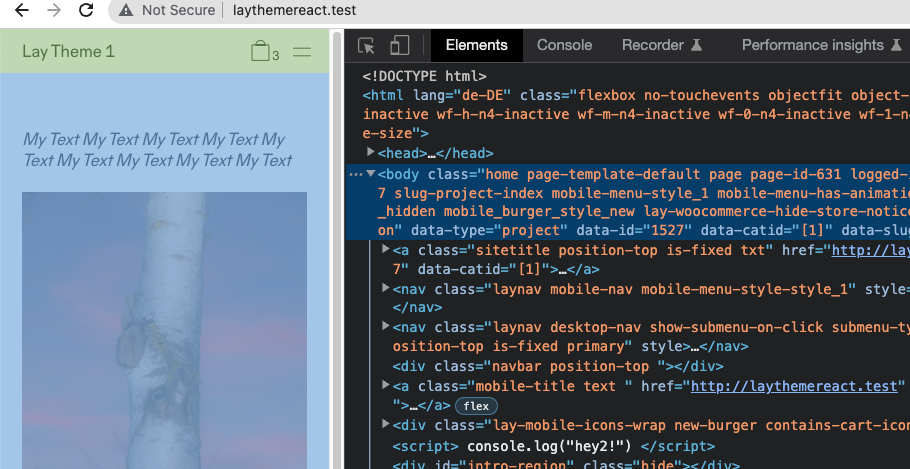This screenshot has width=910, height=469.
Task: Follow the mobile-title href link
Action: [x=797, y=386]
